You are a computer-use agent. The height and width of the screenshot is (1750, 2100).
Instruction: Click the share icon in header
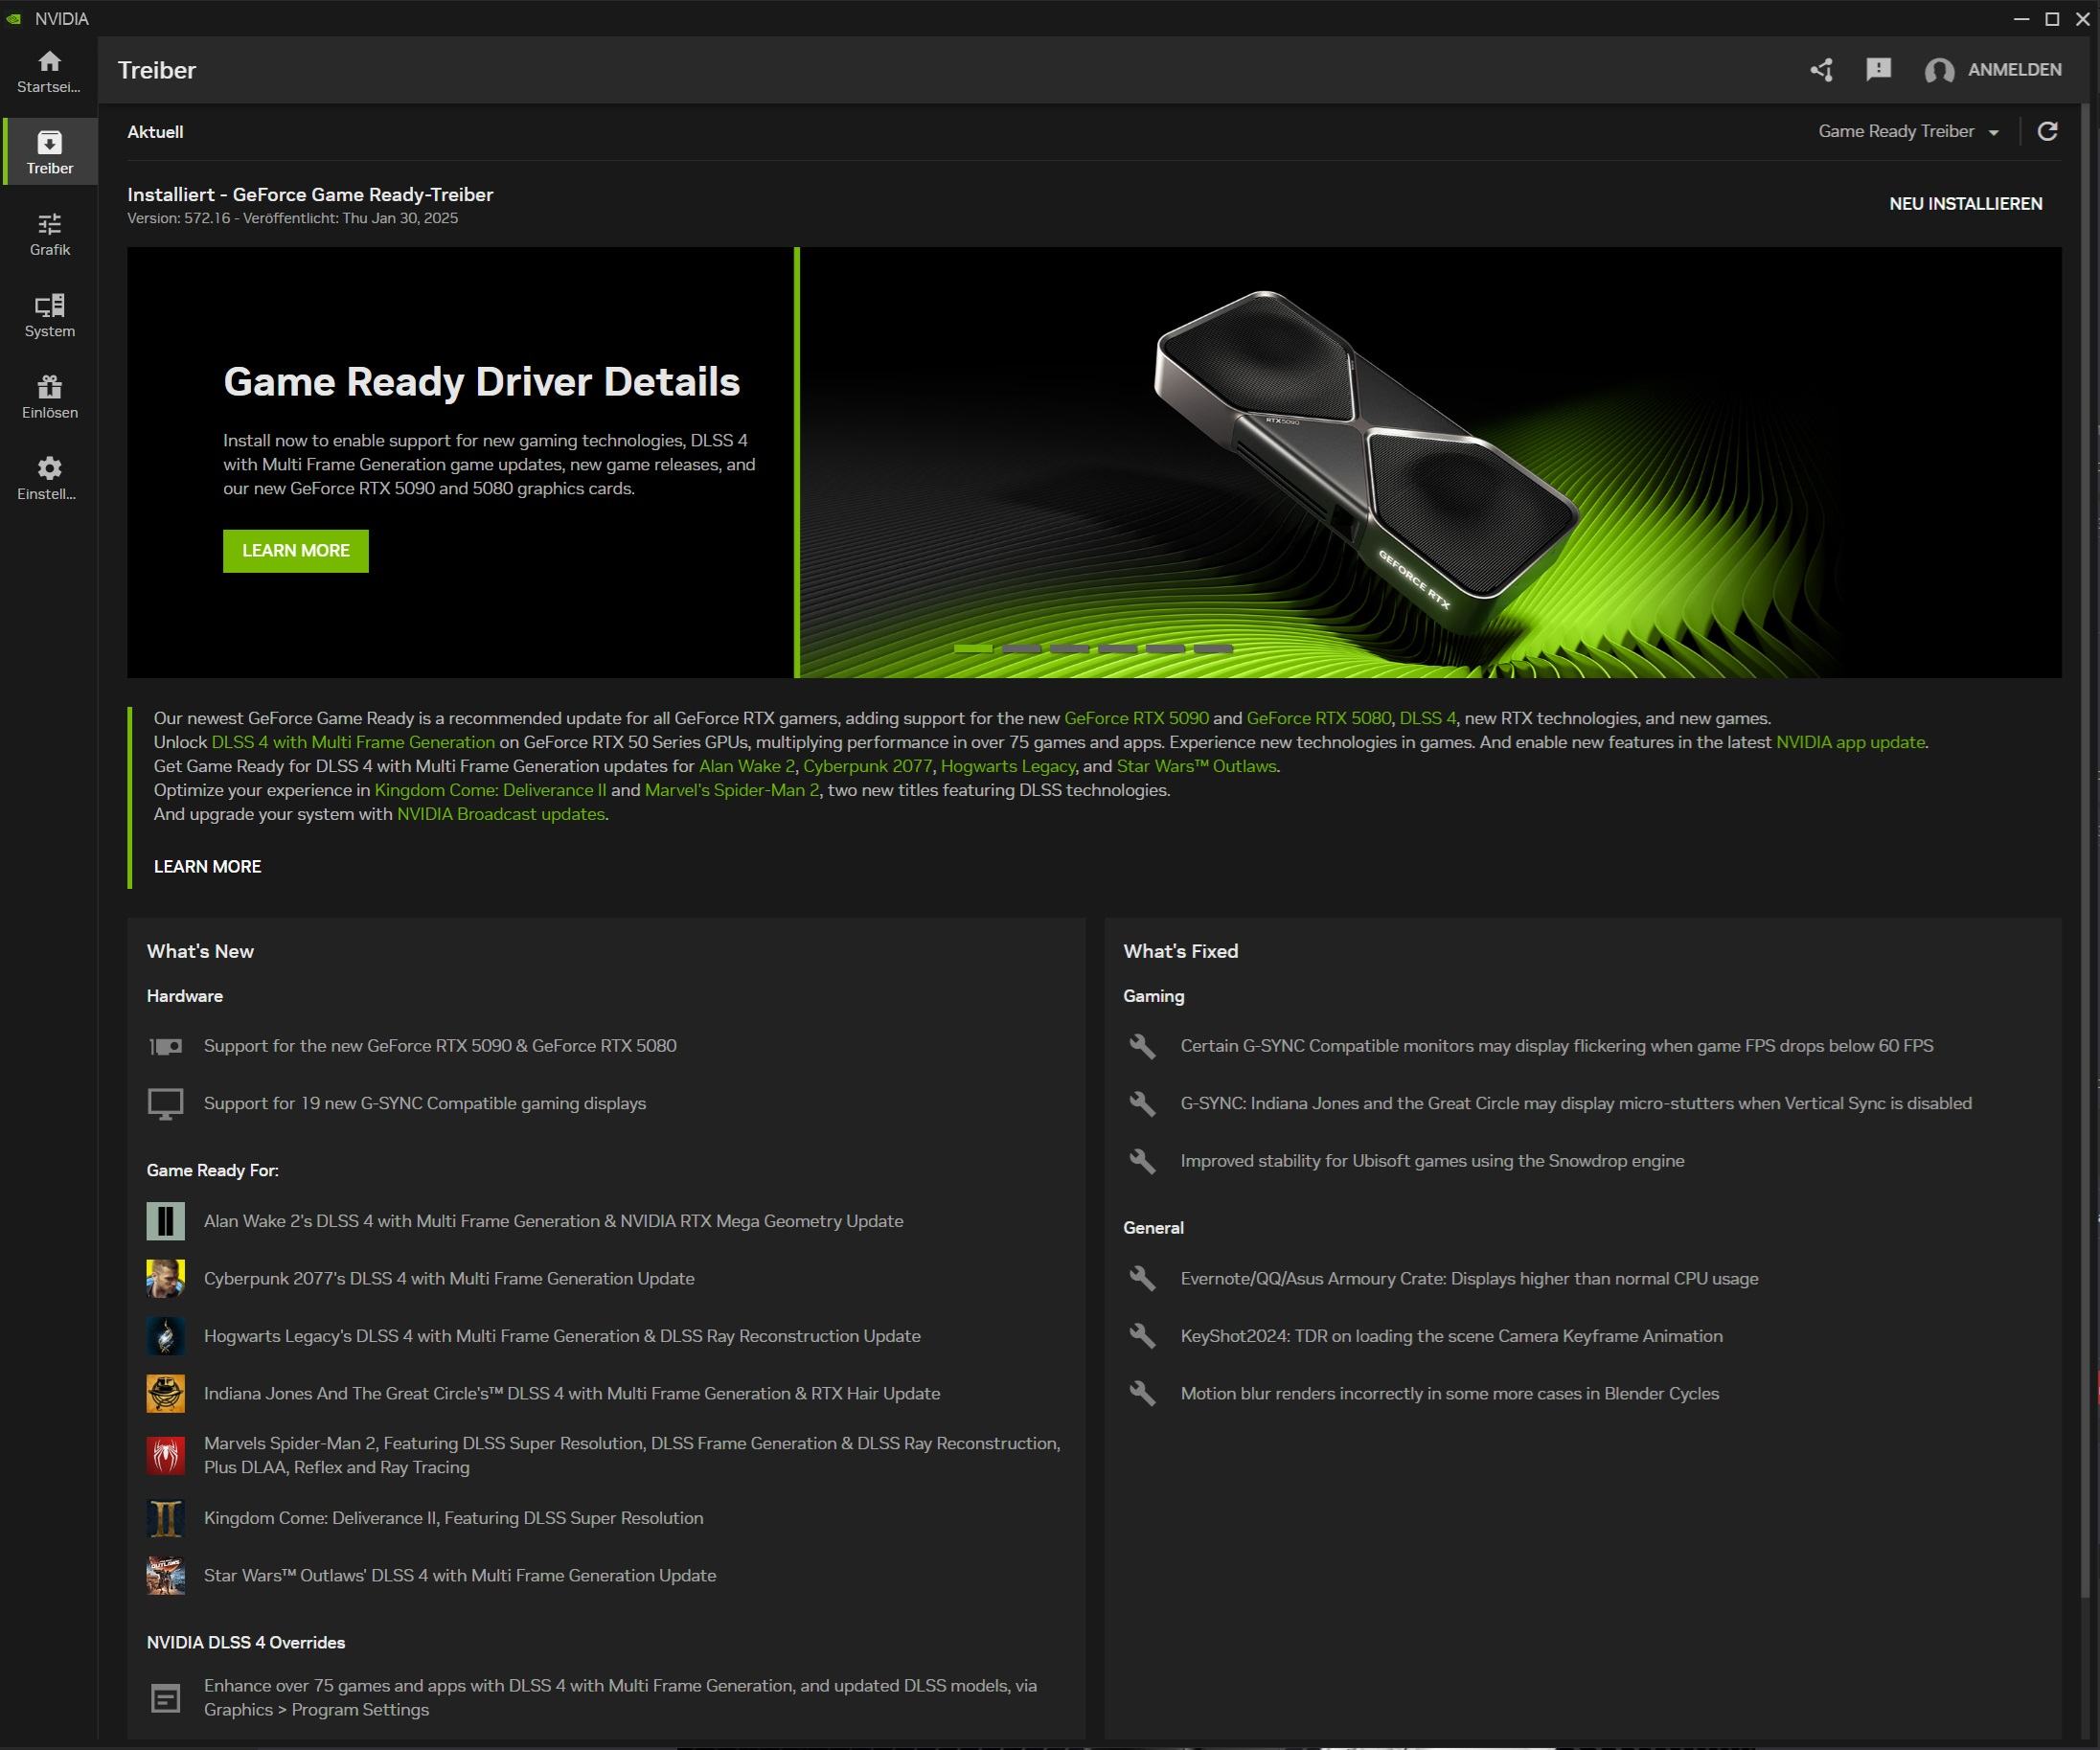(x=1821, y=70)
